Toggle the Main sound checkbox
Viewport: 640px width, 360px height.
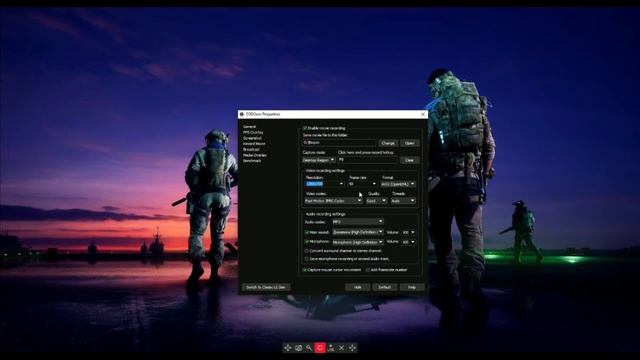[x=307, y=232]
